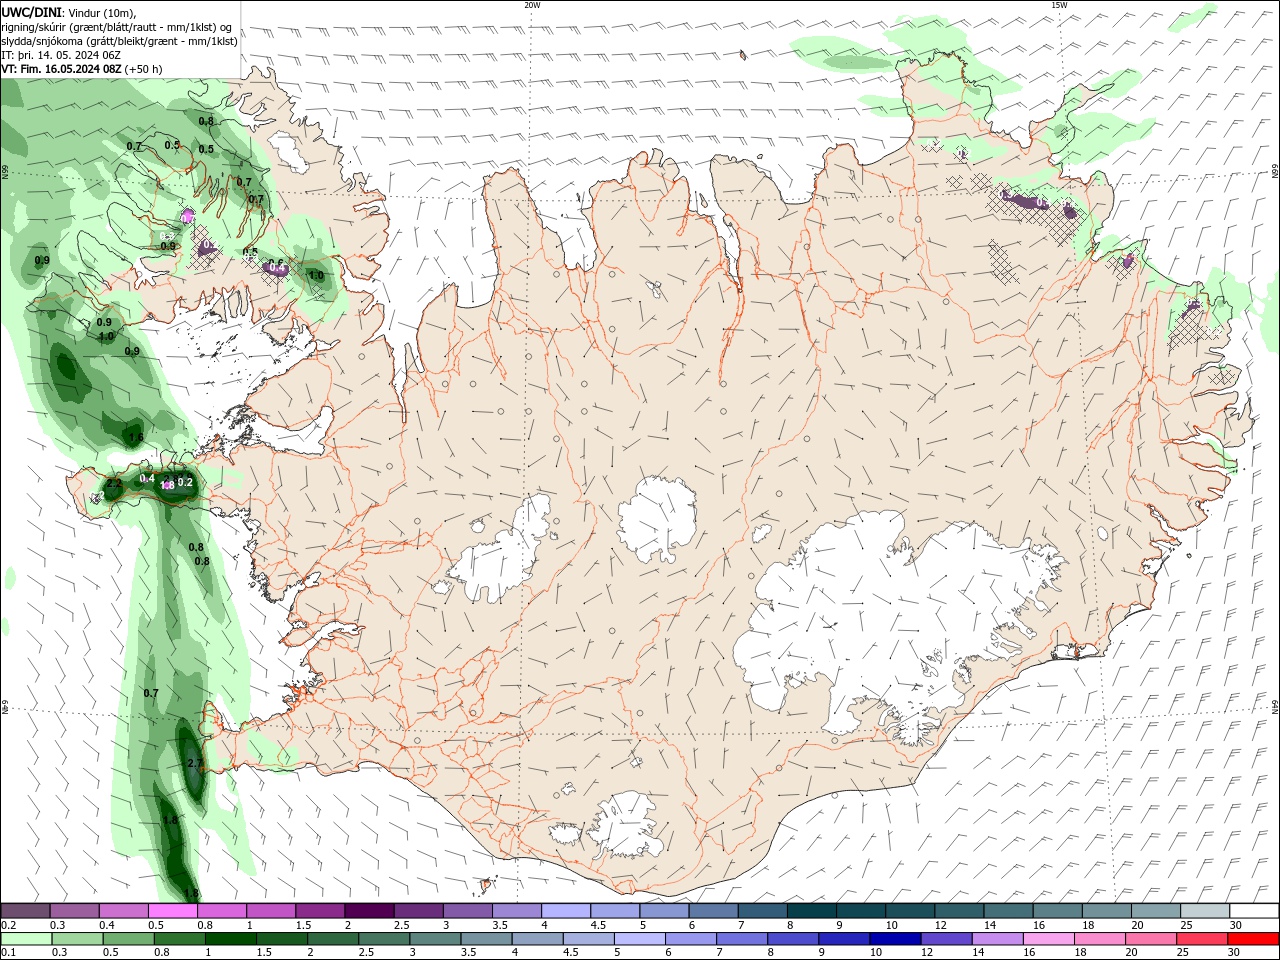Click the 1.6 precipitation value on the map
The image size is (1280, 960).
[136, 437]
